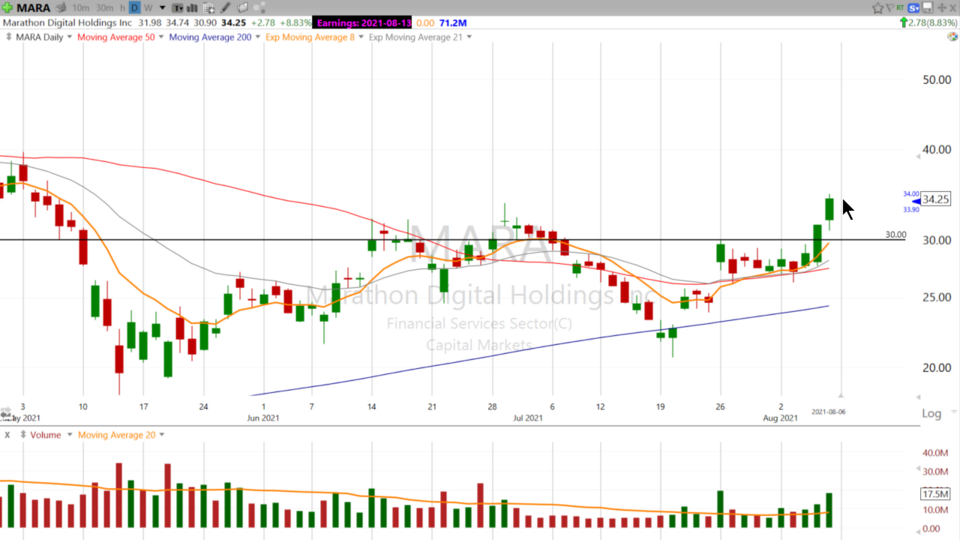
Task: Click the +8.83% percent change
Action: pyautogui.click(x=296, y=23)
